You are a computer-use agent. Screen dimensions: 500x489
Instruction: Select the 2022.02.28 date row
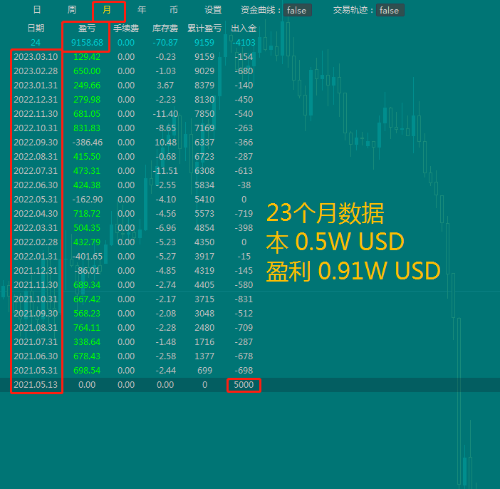click(x=36, y=242)
